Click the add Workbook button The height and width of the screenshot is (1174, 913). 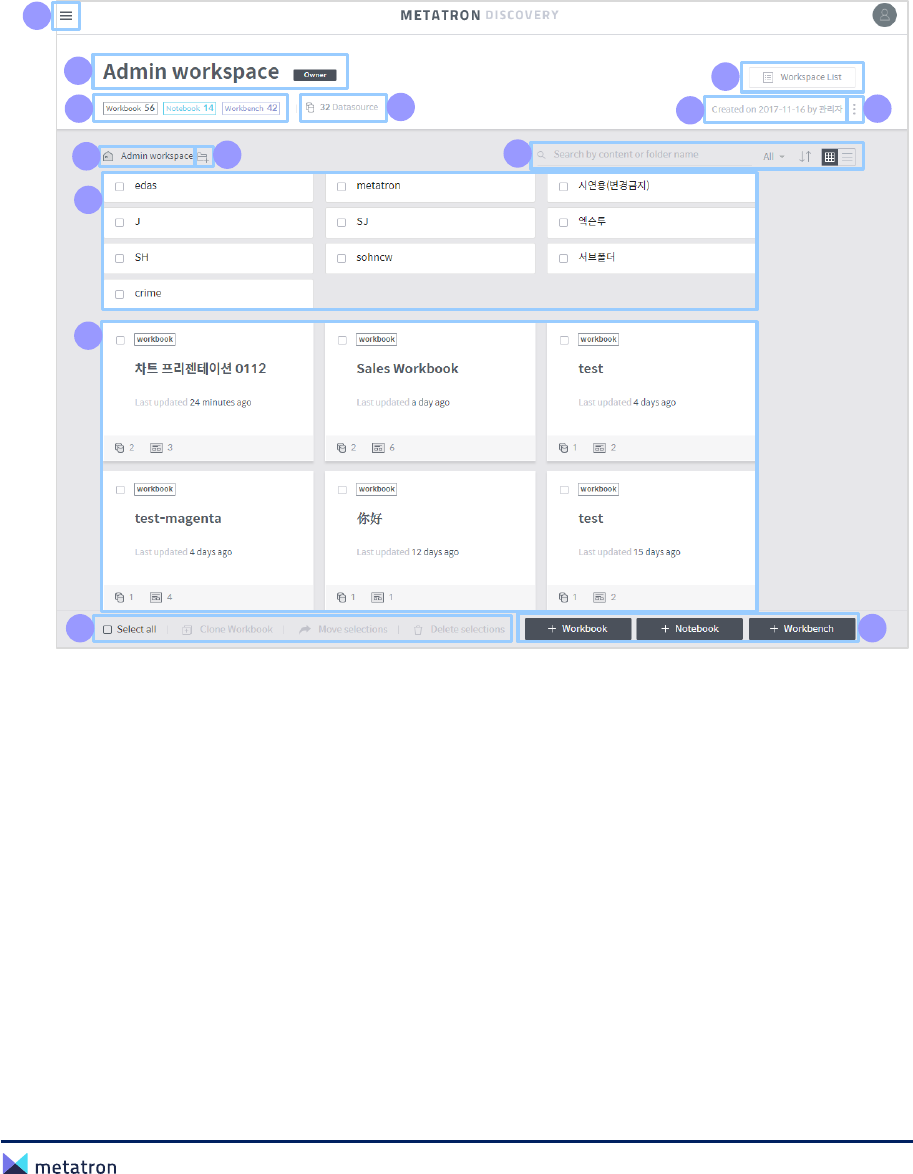[x=577, y=629]
